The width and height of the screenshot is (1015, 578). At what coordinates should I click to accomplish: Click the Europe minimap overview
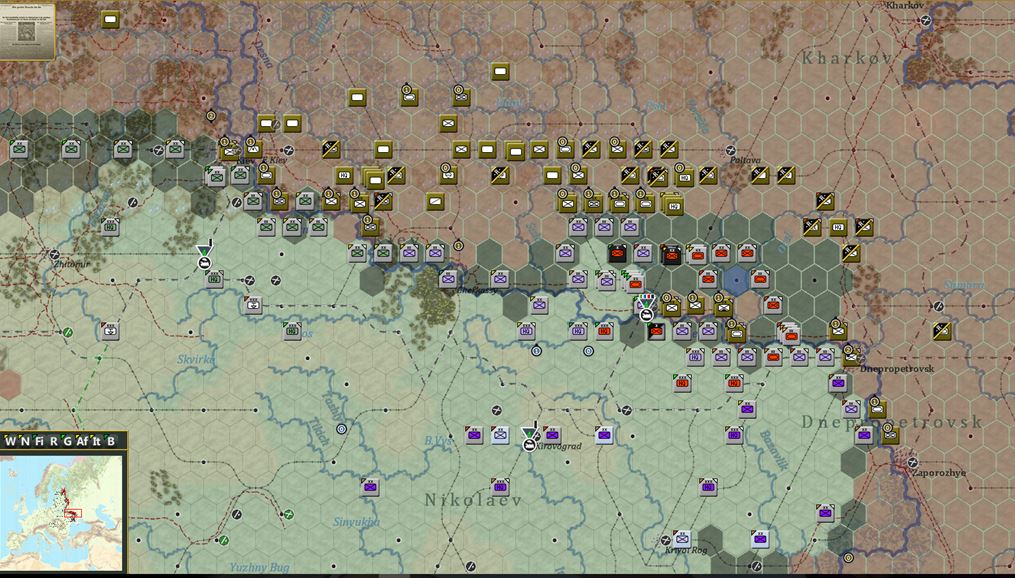[61, 512]
